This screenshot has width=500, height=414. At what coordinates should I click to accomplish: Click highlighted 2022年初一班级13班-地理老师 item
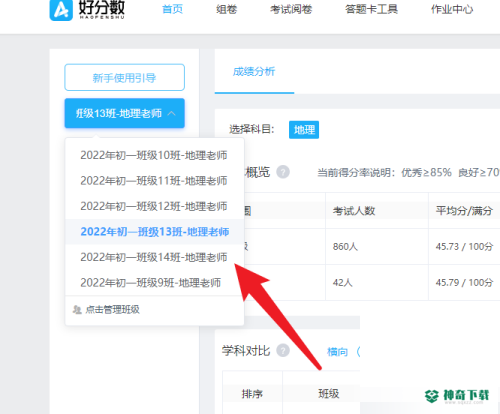pos(154,232)
